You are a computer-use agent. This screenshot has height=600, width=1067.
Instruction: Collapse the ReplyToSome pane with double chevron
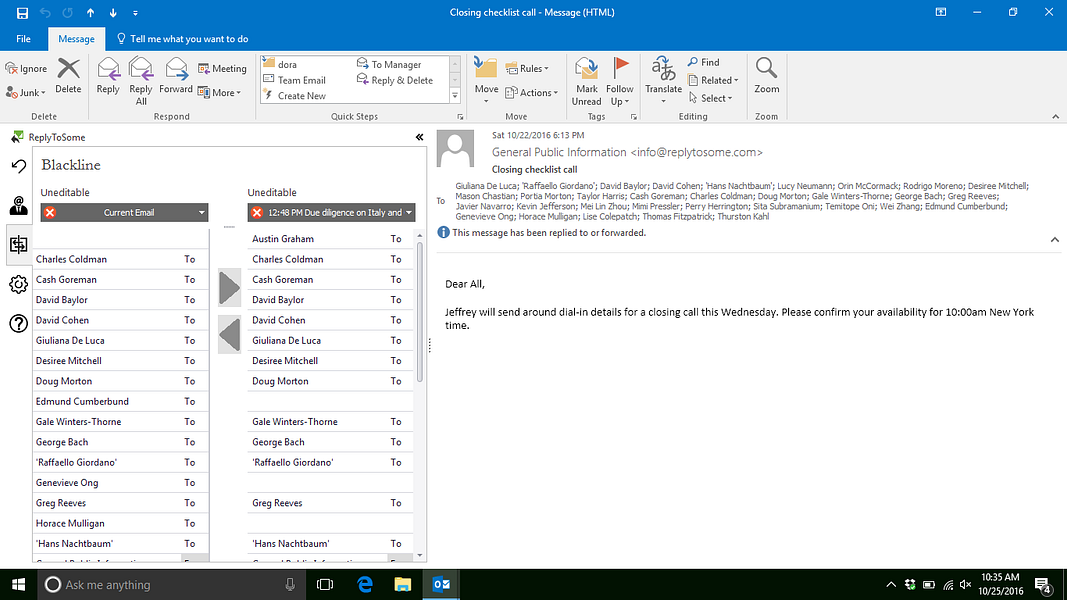tap(419, 137)
